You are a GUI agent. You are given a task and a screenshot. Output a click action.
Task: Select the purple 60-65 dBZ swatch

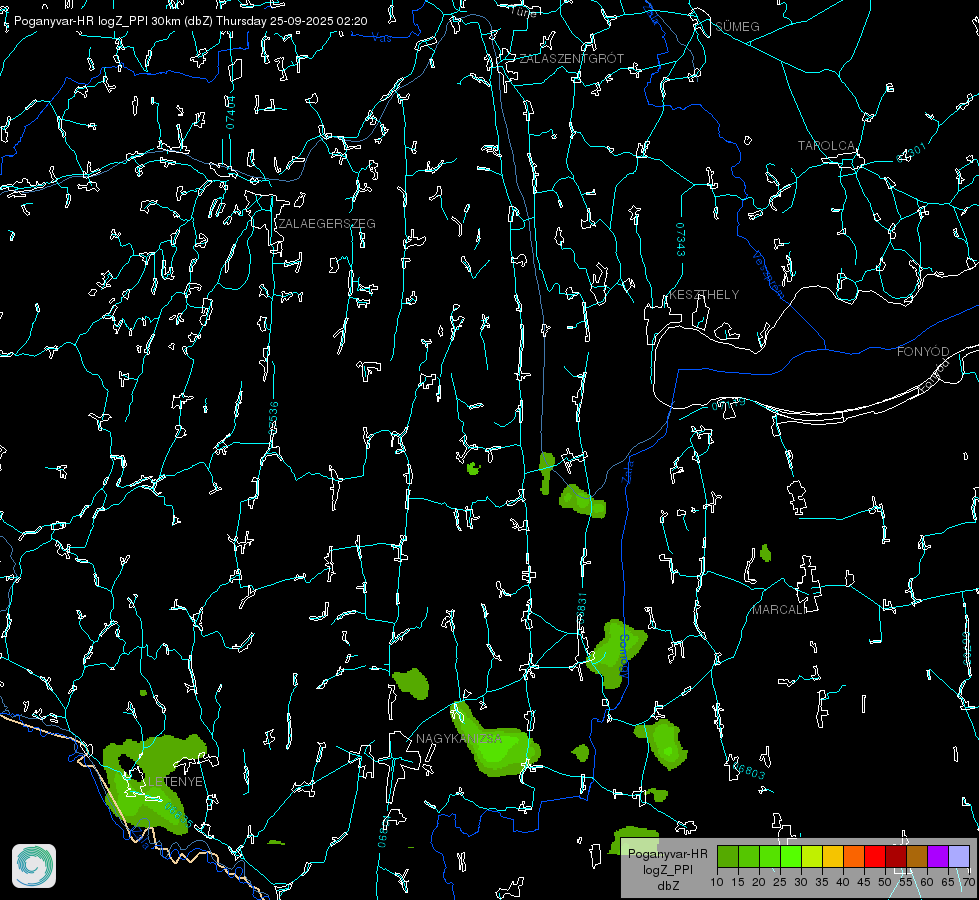[x=938, y=856]
